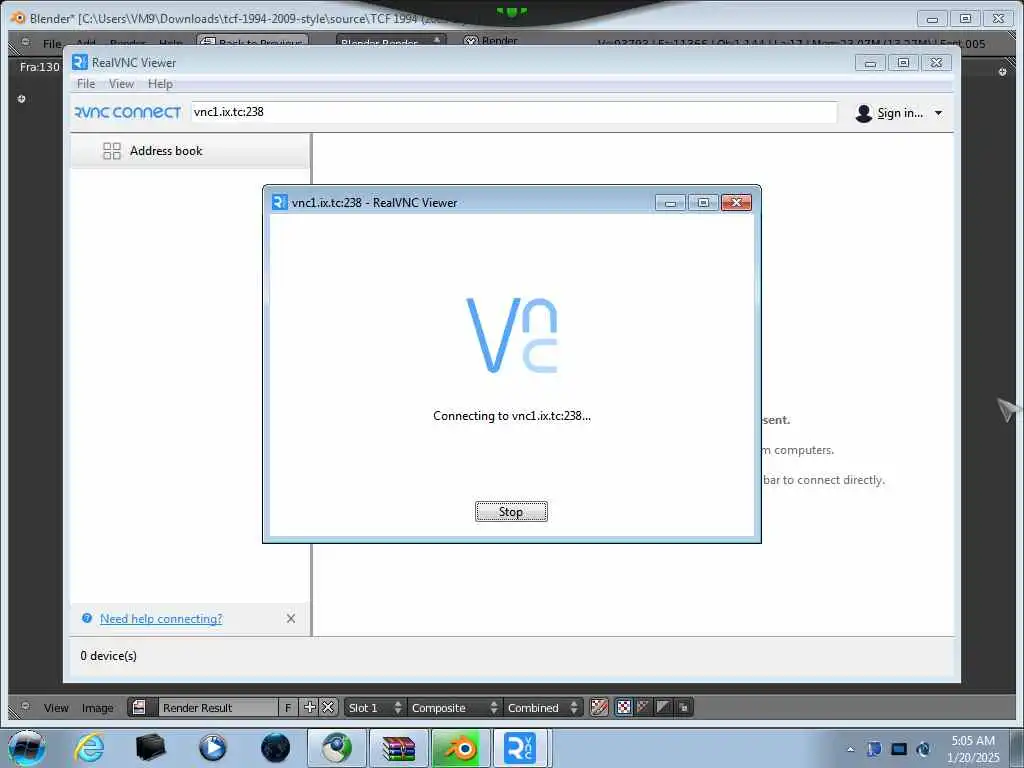Show hidden system tray icons
The height and width of the screenshot is (768, 1024).
[850, 750]
